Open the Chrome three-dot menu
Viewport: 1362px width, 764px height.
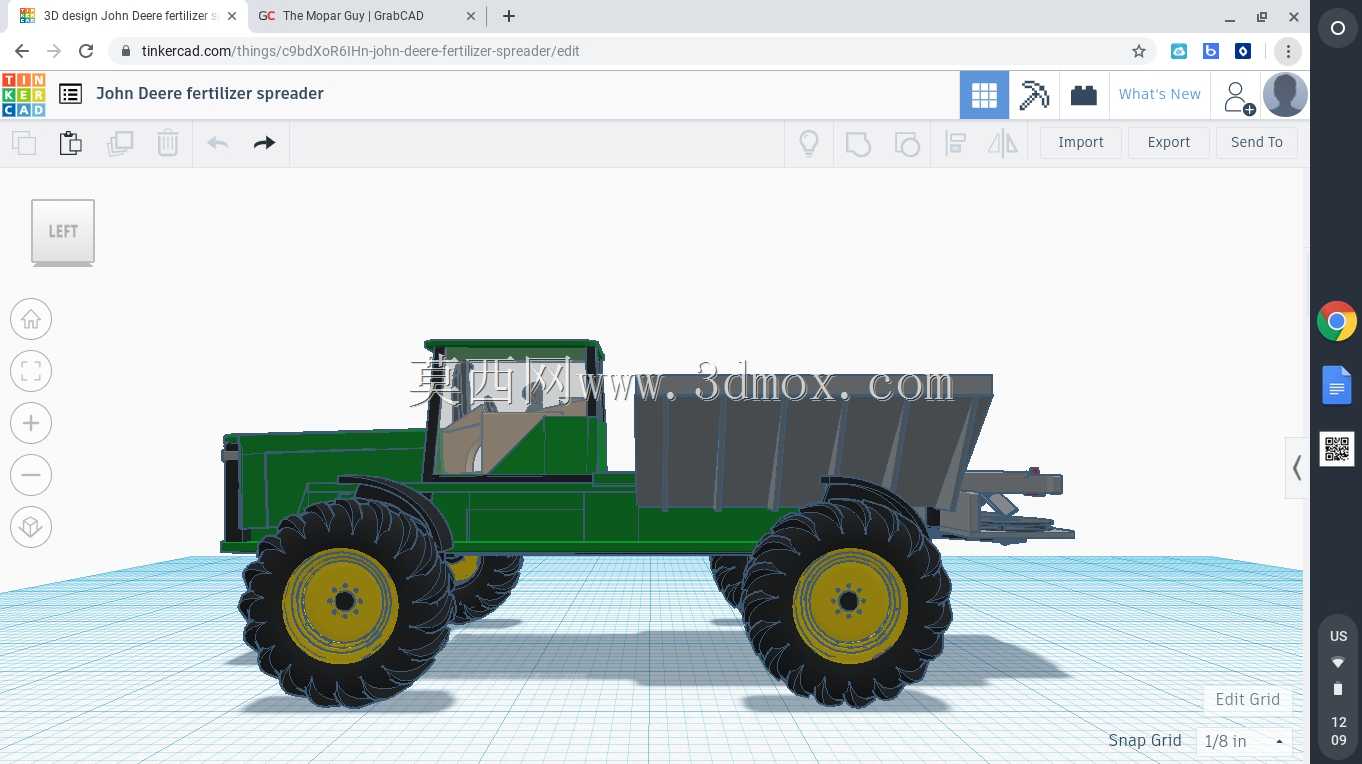1288,51
